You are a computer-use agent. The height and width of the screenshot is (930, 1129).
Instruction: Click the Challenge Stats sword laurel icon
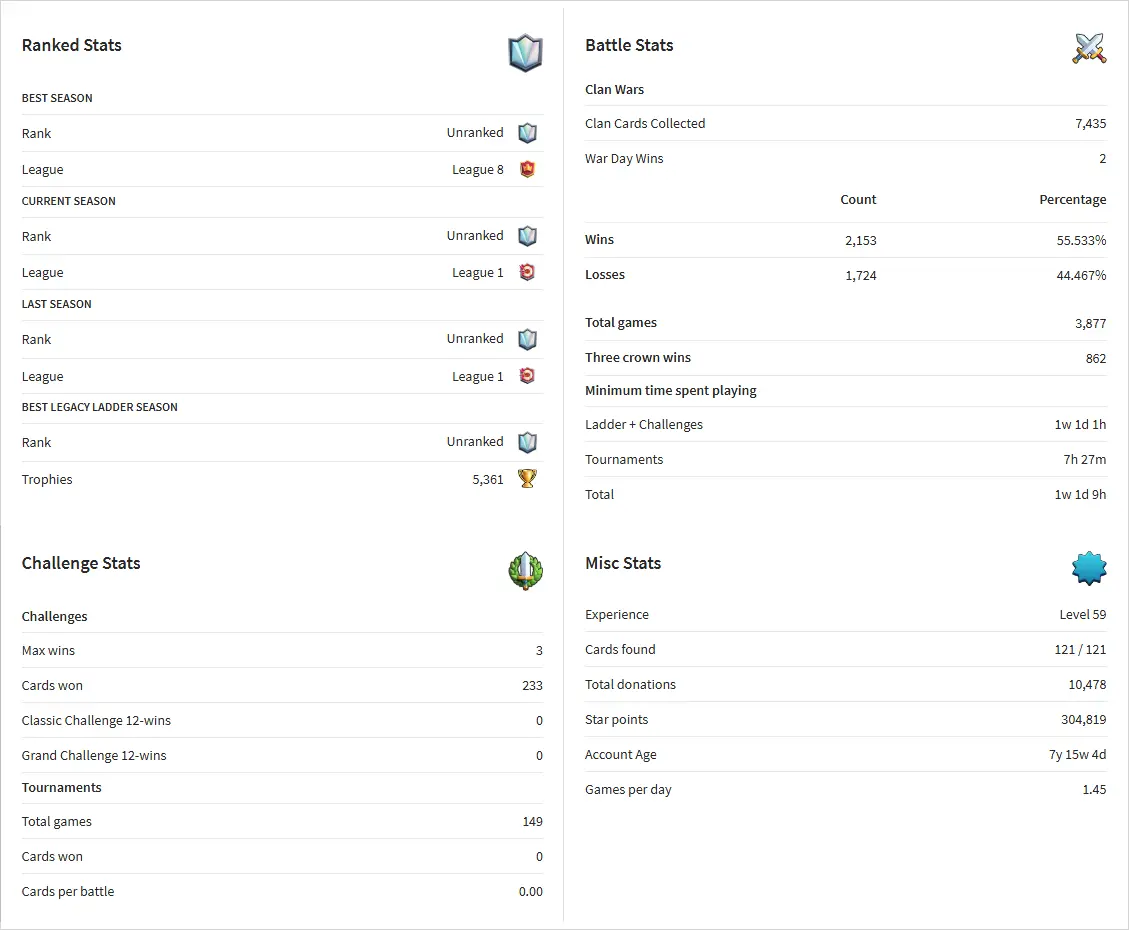[525, 571]
